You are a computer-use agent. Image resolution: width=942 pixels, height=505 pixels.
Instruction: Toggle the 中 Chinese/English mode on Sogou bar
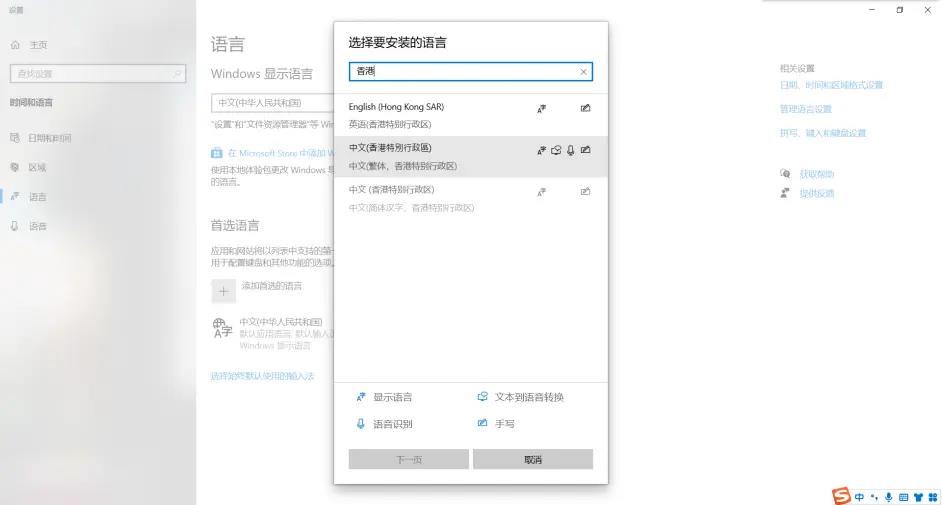pos(859,497)
